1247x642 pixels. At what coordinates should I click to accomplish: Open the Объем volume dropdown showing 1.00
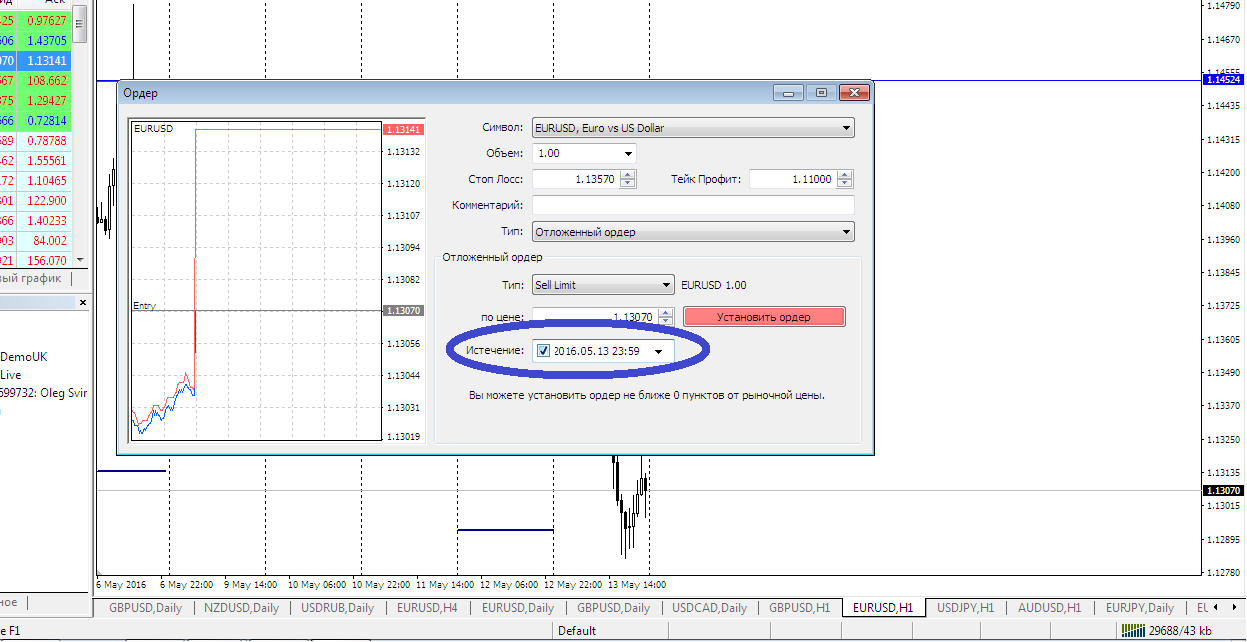[584, 154]
